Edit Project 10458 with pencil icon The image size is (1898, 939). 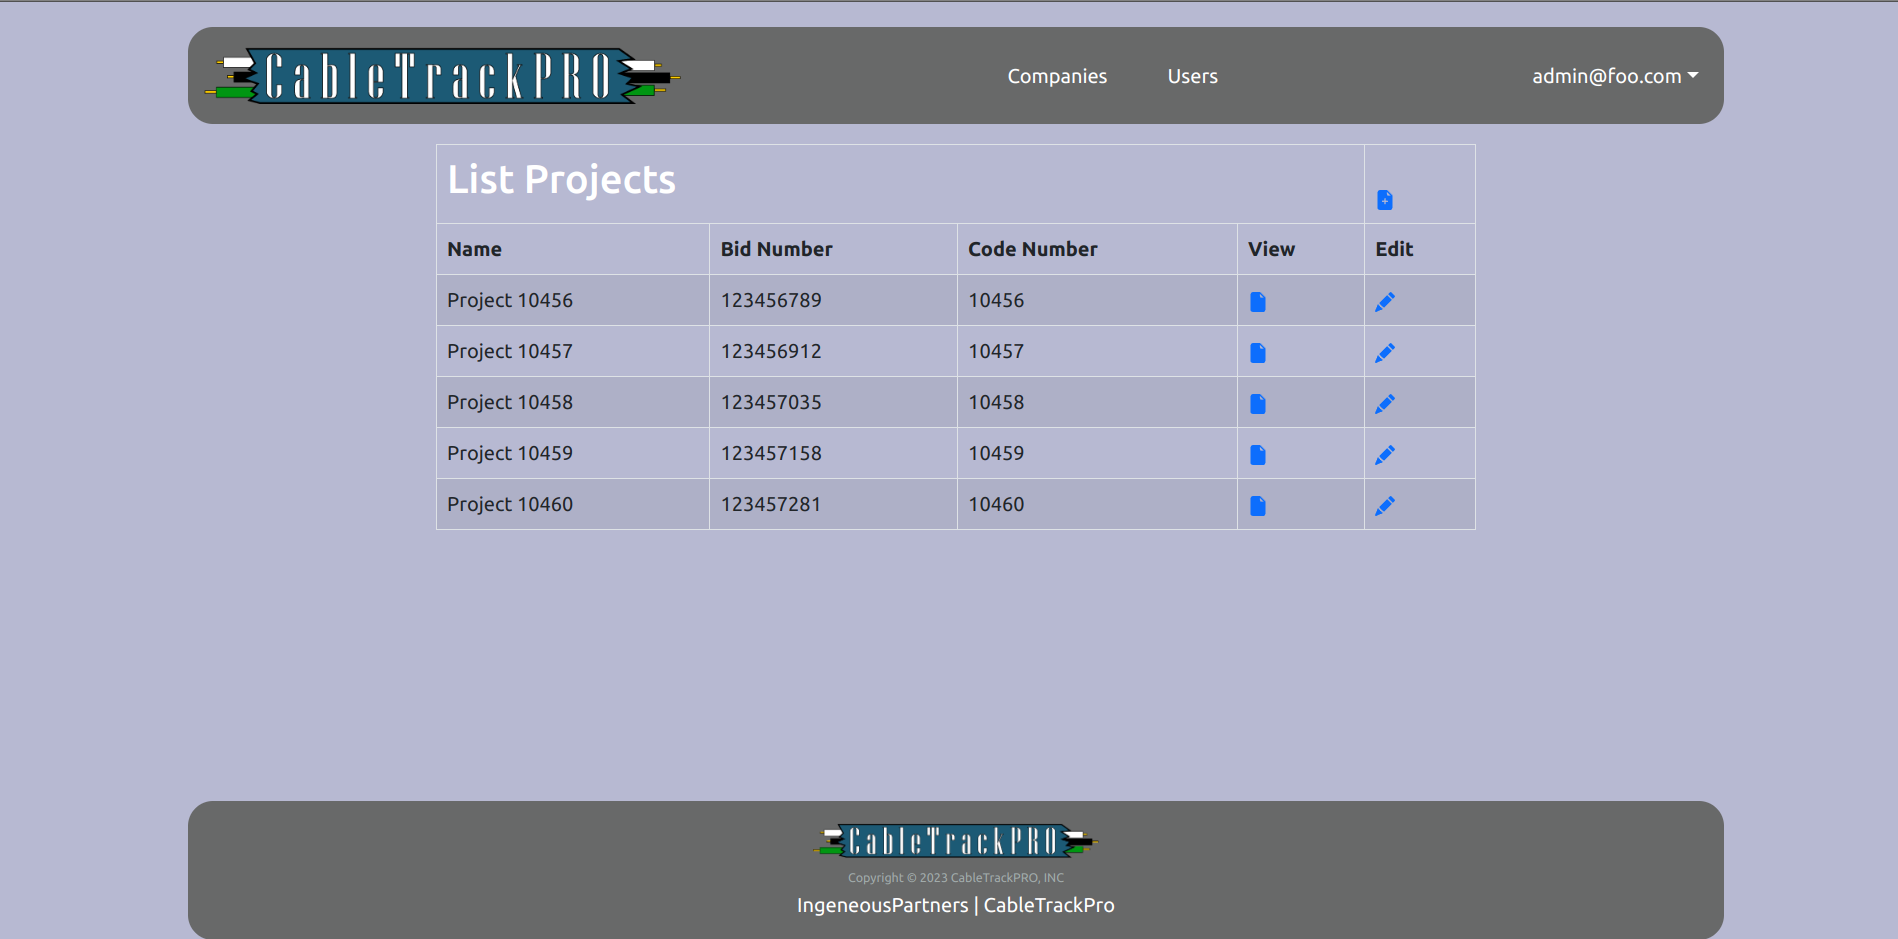pyautogui.click(x=1385, y=404)
